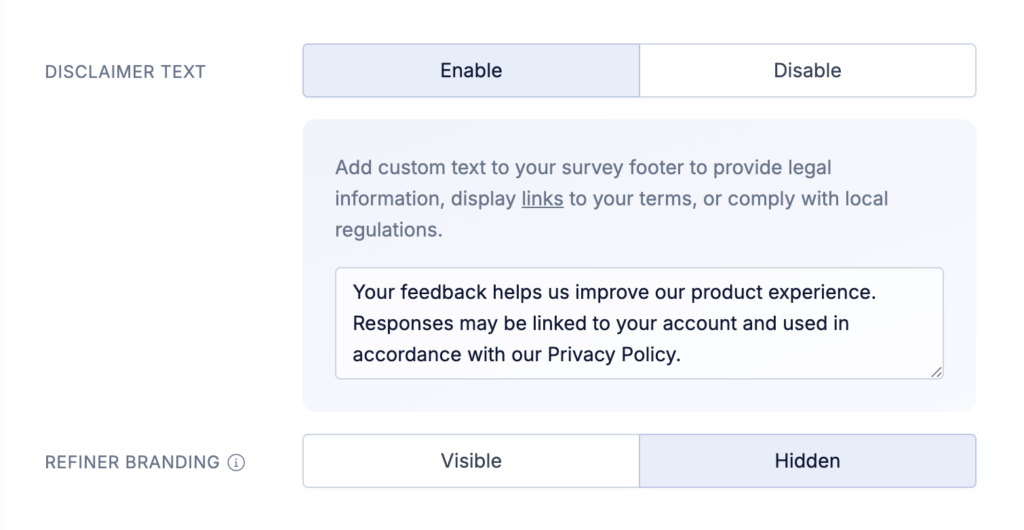The width and height of the screenshot is (1024, 530).
Task: Focus the disclaimer text input area
Action: [x=639, y=323]
